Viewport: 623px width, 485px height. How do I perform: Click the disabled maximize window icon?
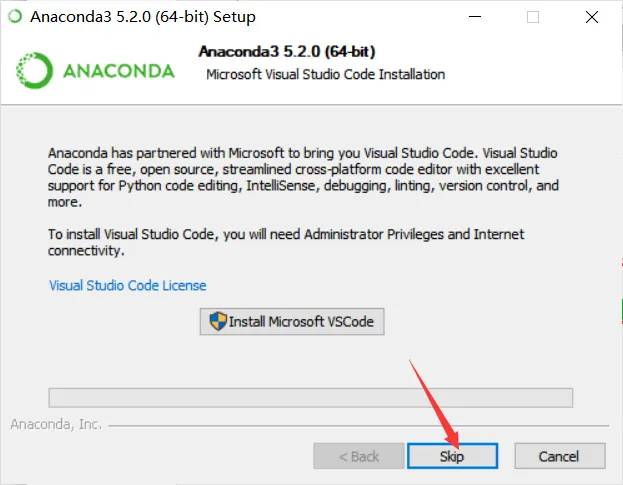click(533, 17)
